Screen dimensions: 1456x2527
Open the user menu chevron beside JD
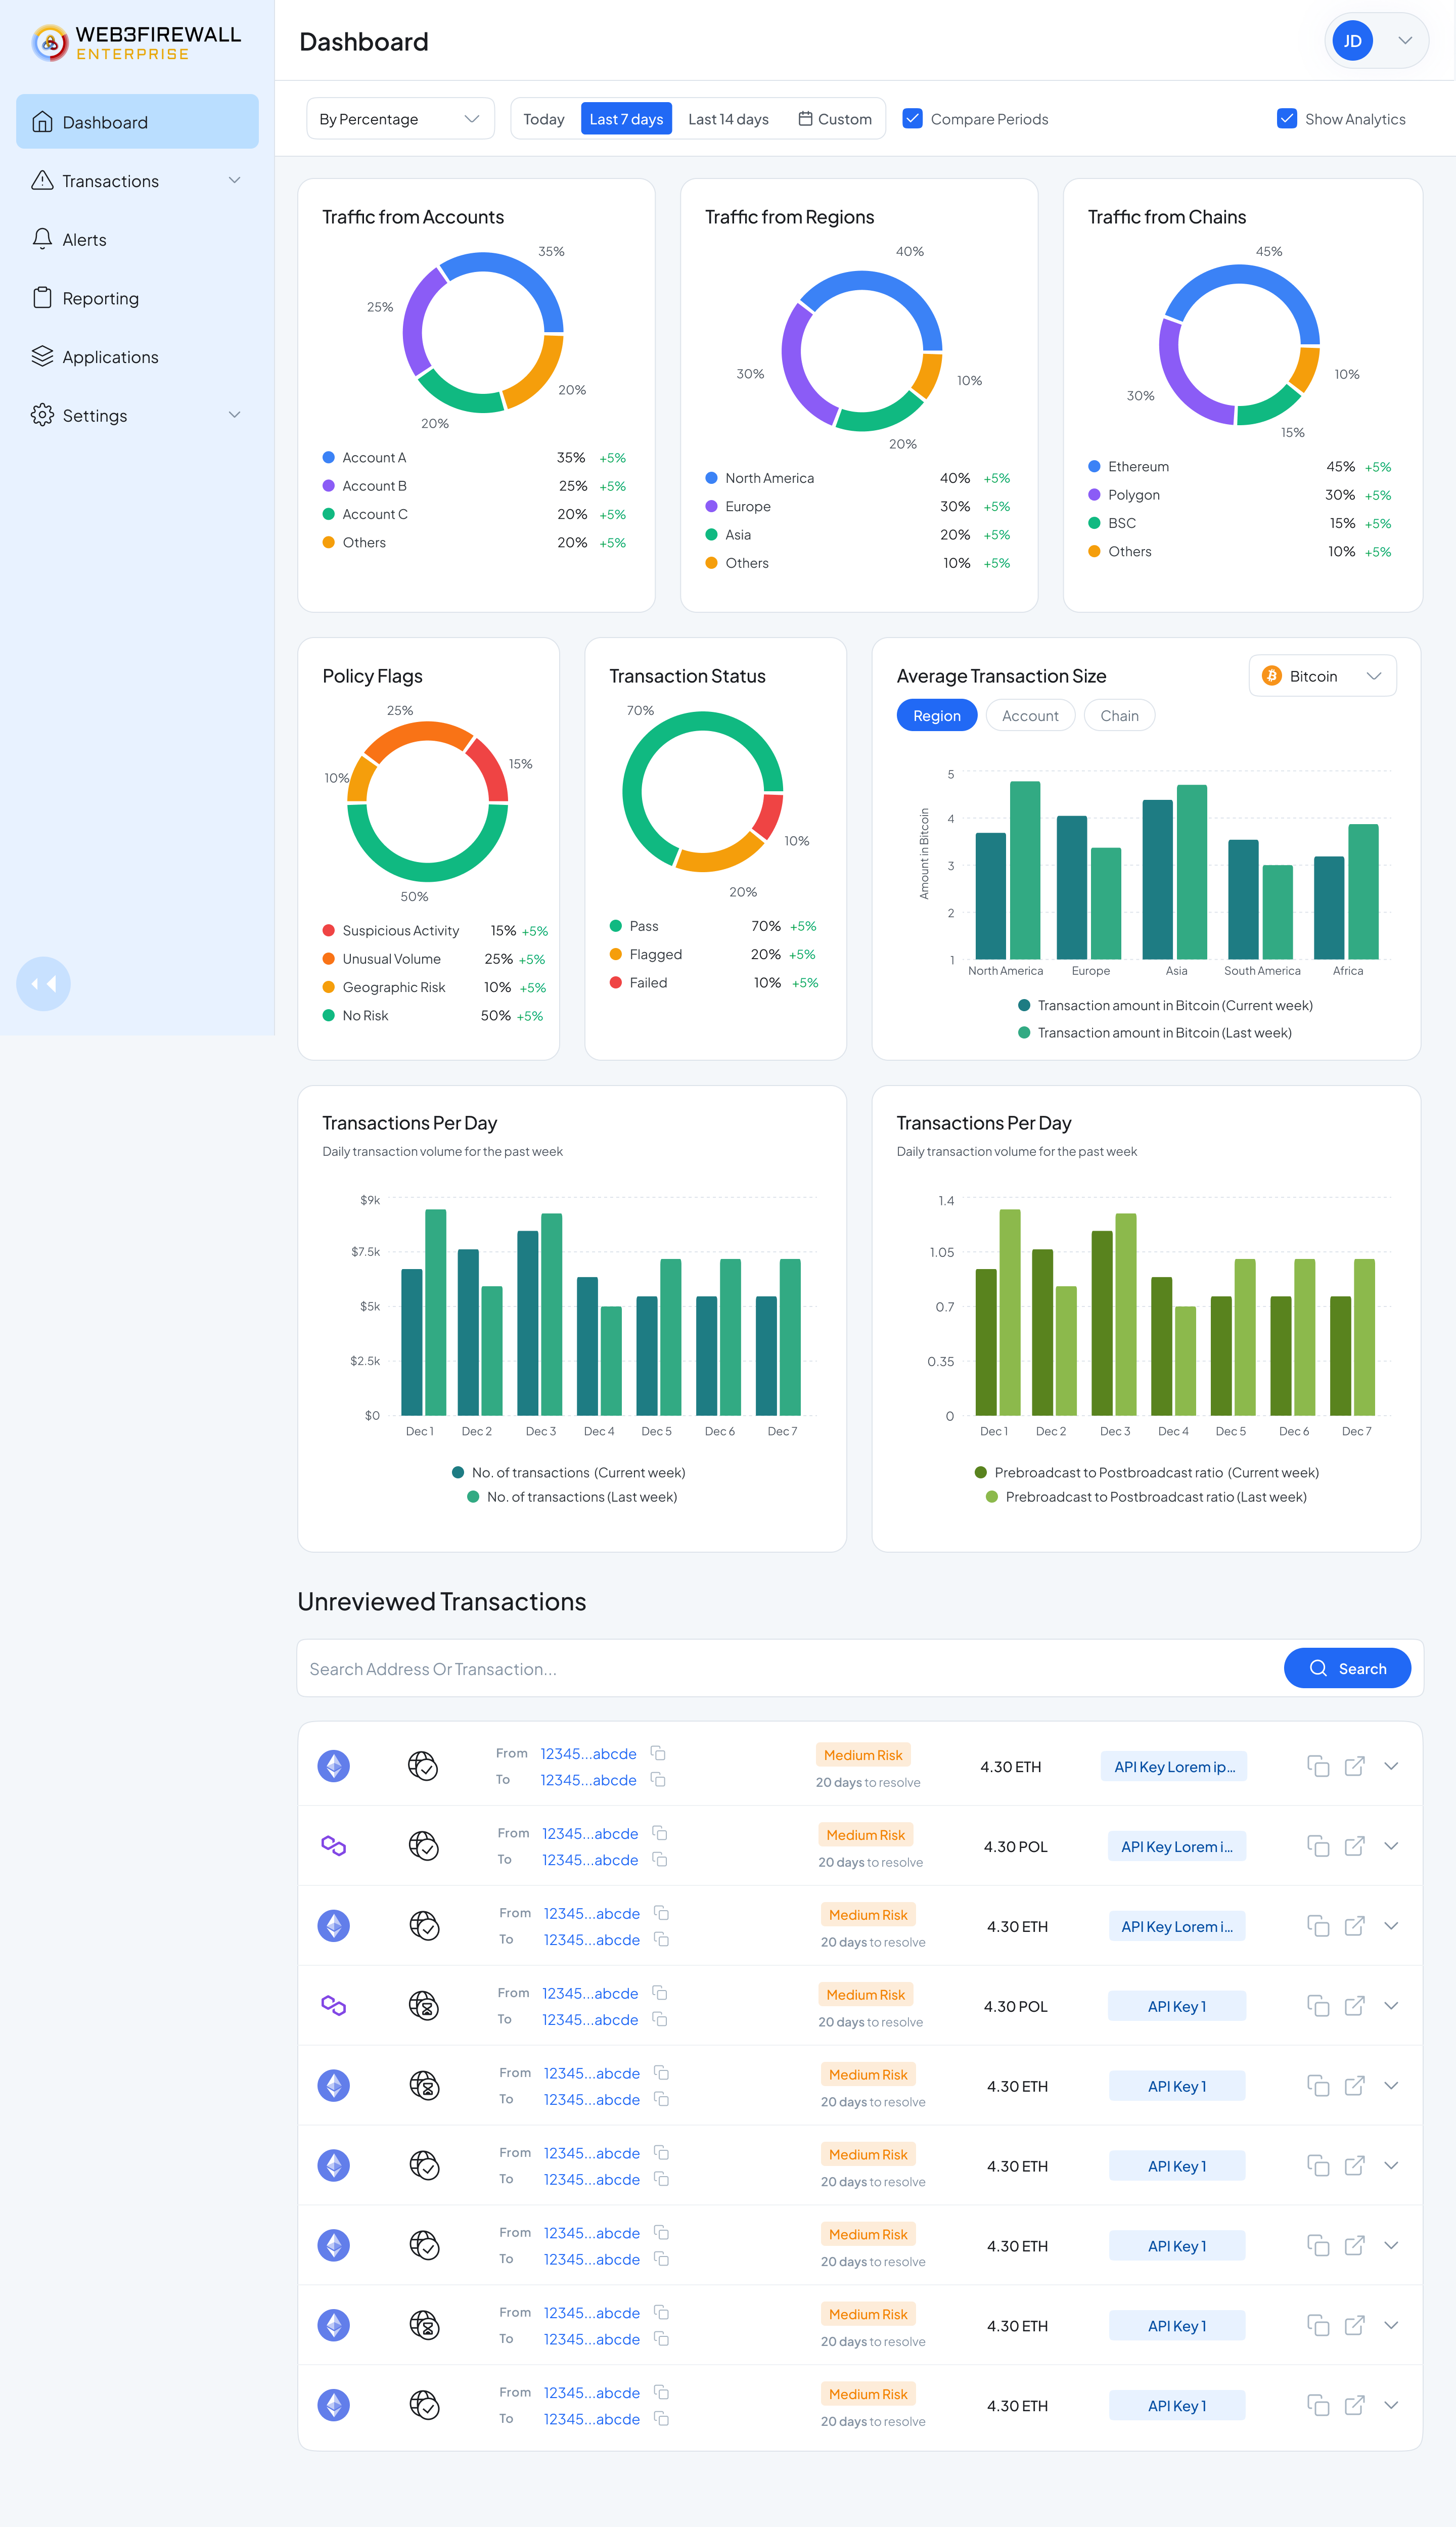tap(1405, 41)
